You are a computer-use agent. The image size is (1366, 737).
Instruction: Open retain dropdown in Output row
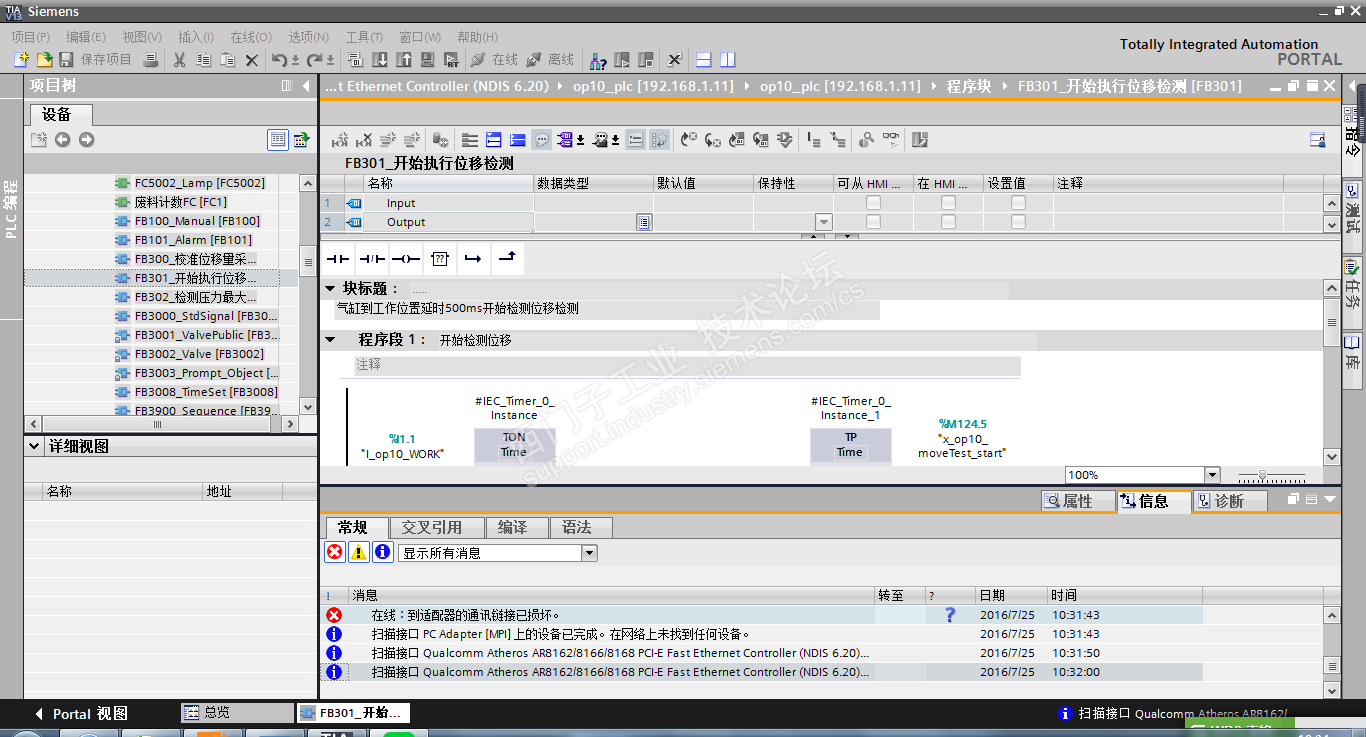[x=824, y=222]
